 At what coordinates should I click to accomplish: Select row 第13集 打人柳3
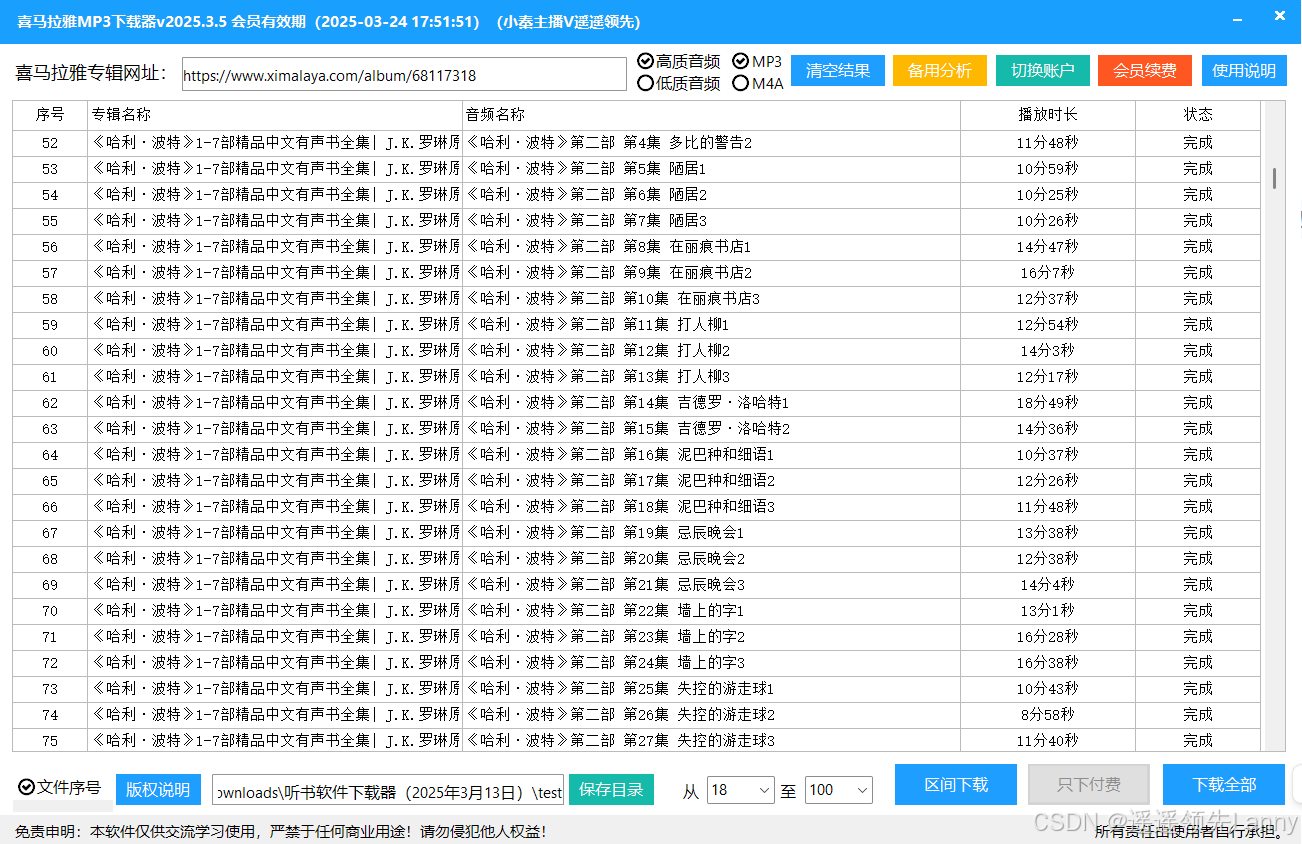coord(637,377)
